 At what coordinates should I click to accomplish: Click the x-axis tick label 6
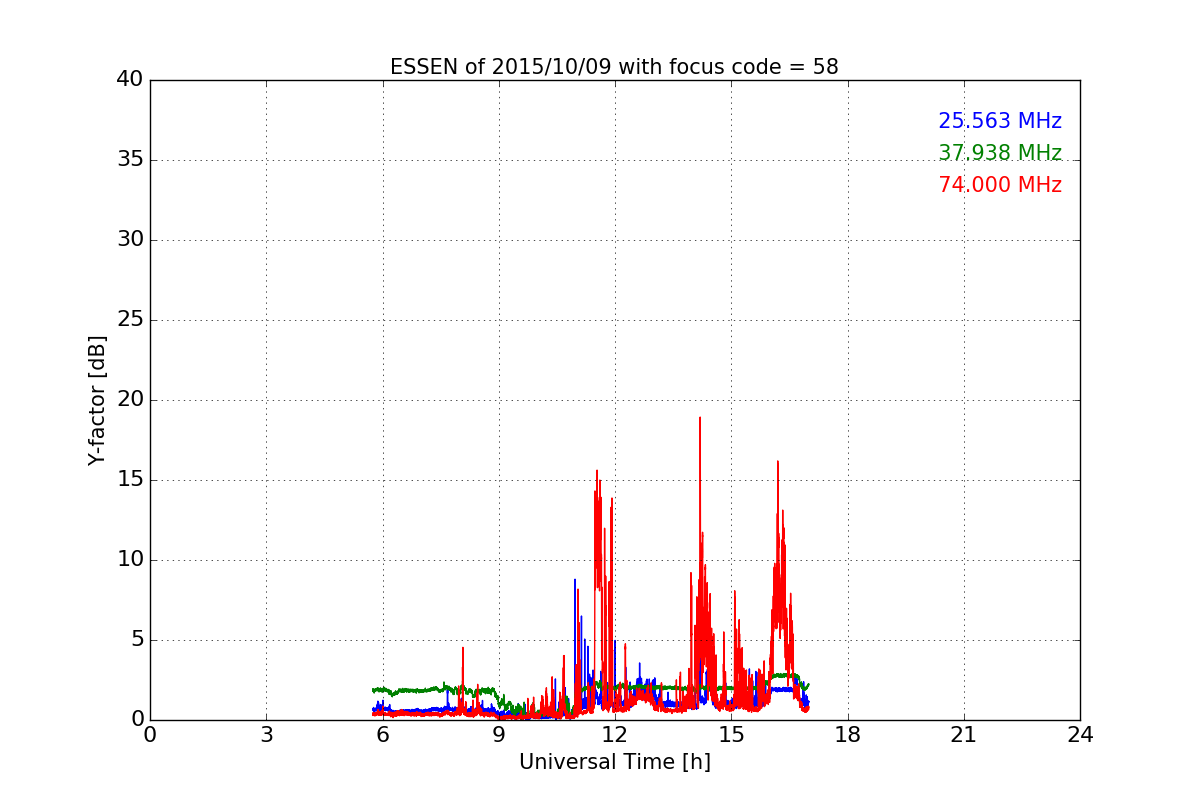(382, 735)
